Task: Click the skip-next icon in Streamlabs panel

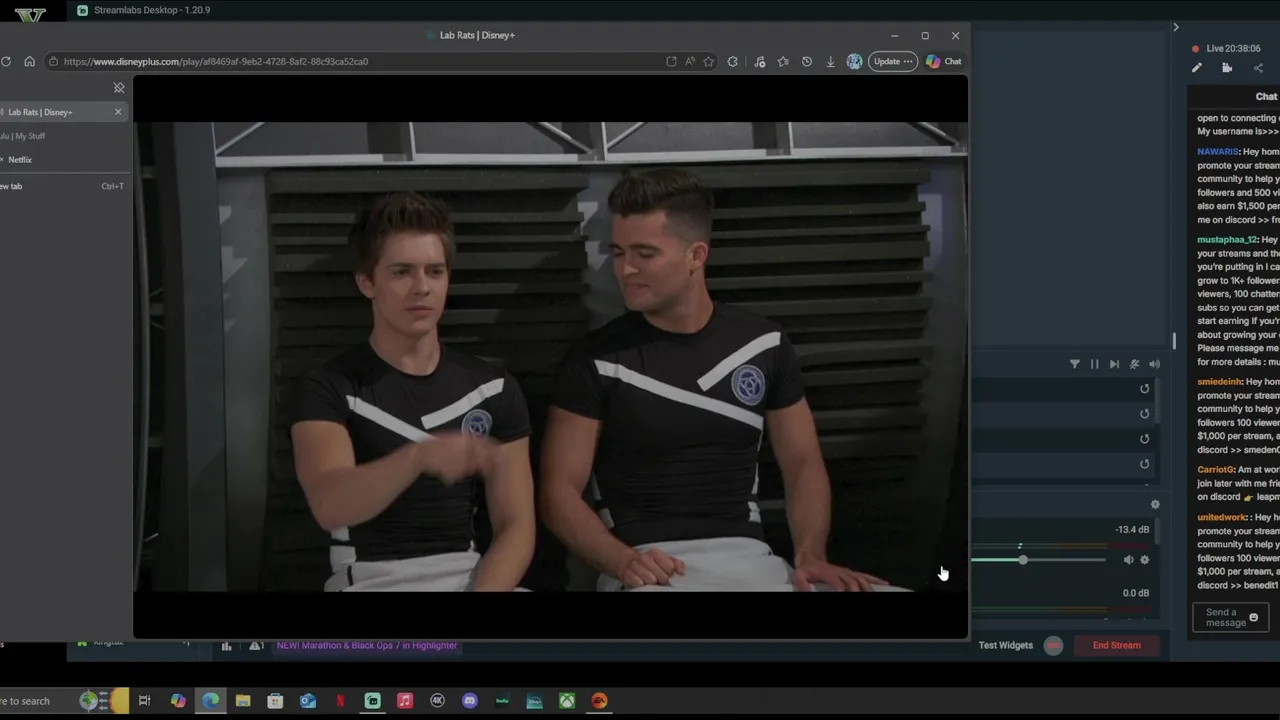Action: [1114, 364]
